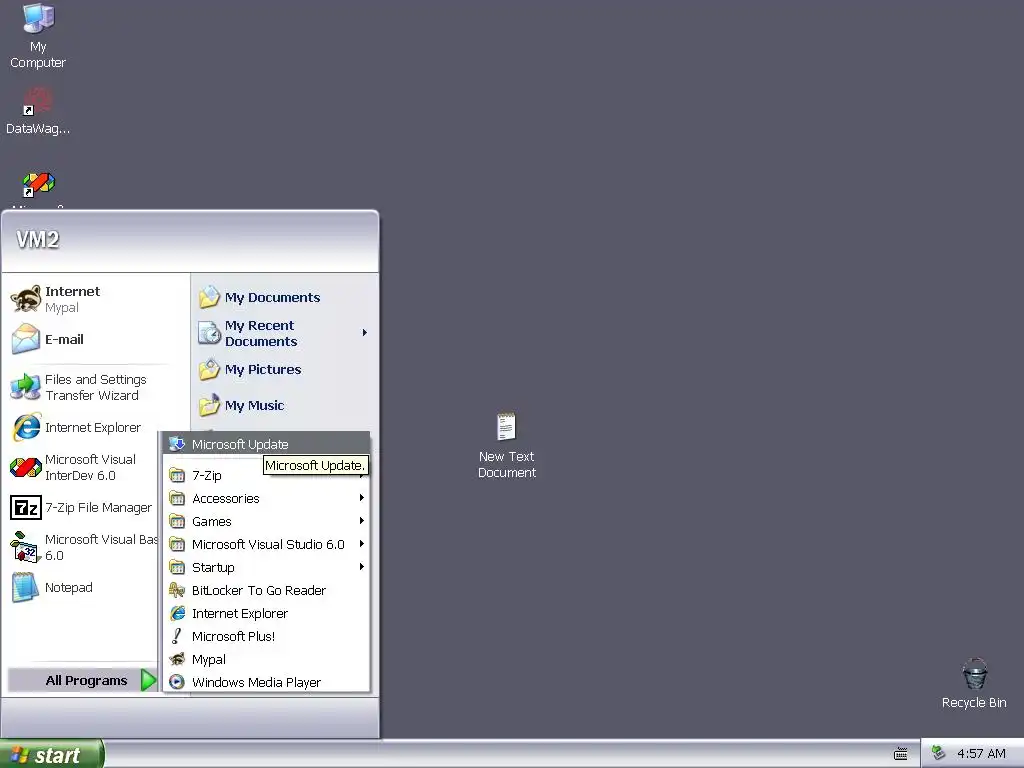The width and height of the screenshot is (1024, 768).
Task: Open the Recycle Bin
Action: (974, 683)
